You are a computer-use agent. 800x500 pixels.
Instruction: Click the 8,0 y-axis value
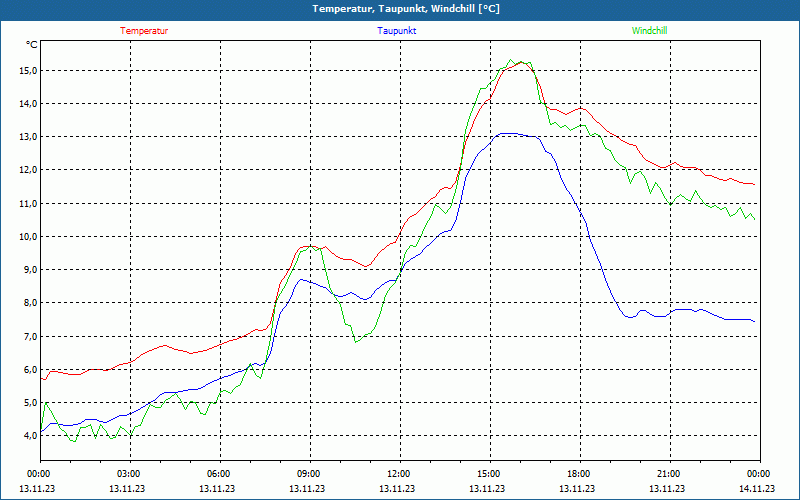(30, 303)
